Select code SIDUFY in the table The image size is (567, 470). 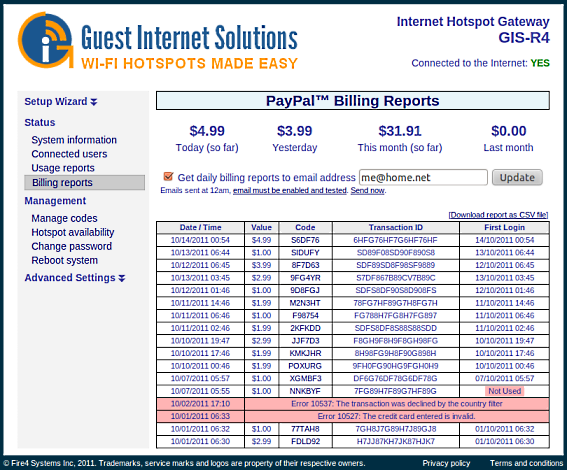tap(305, 253)
